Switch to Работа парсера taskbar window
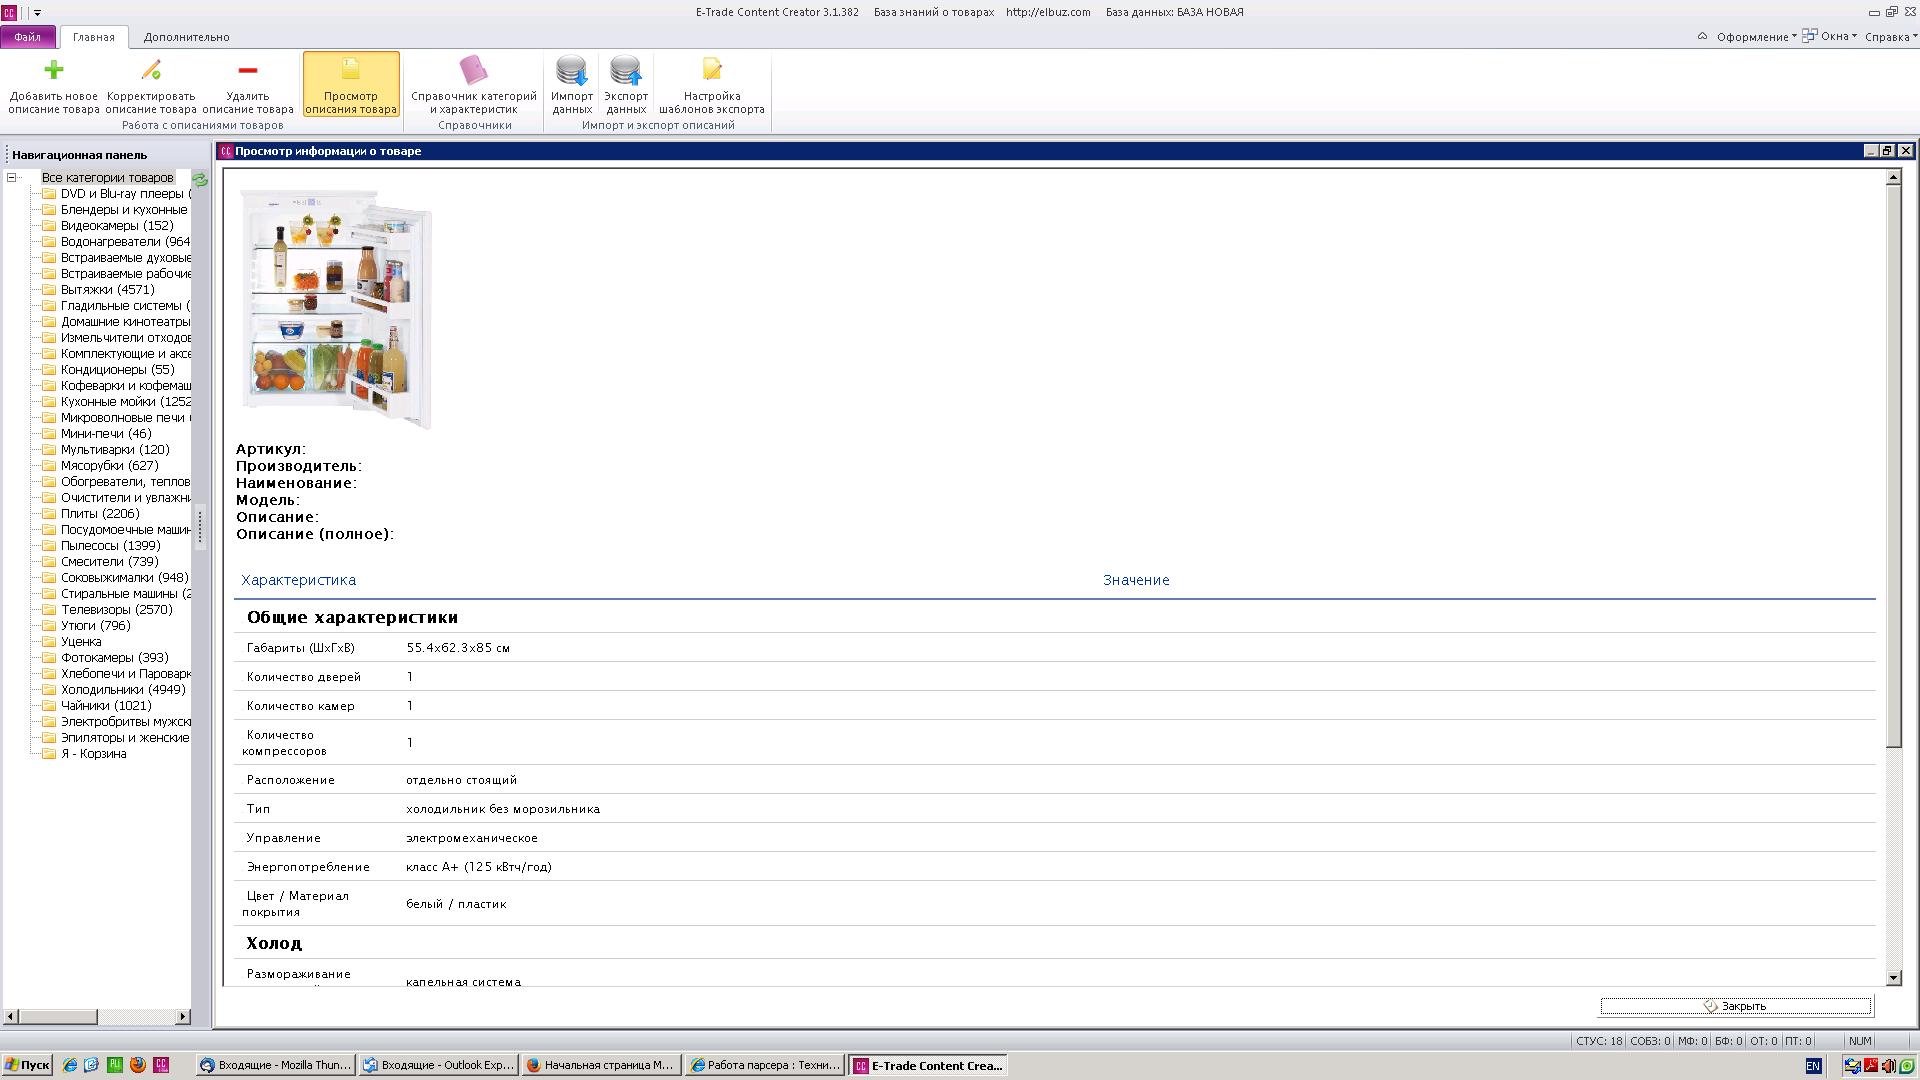Viewport: 1920px width, 1080px height. point(766,1065)
